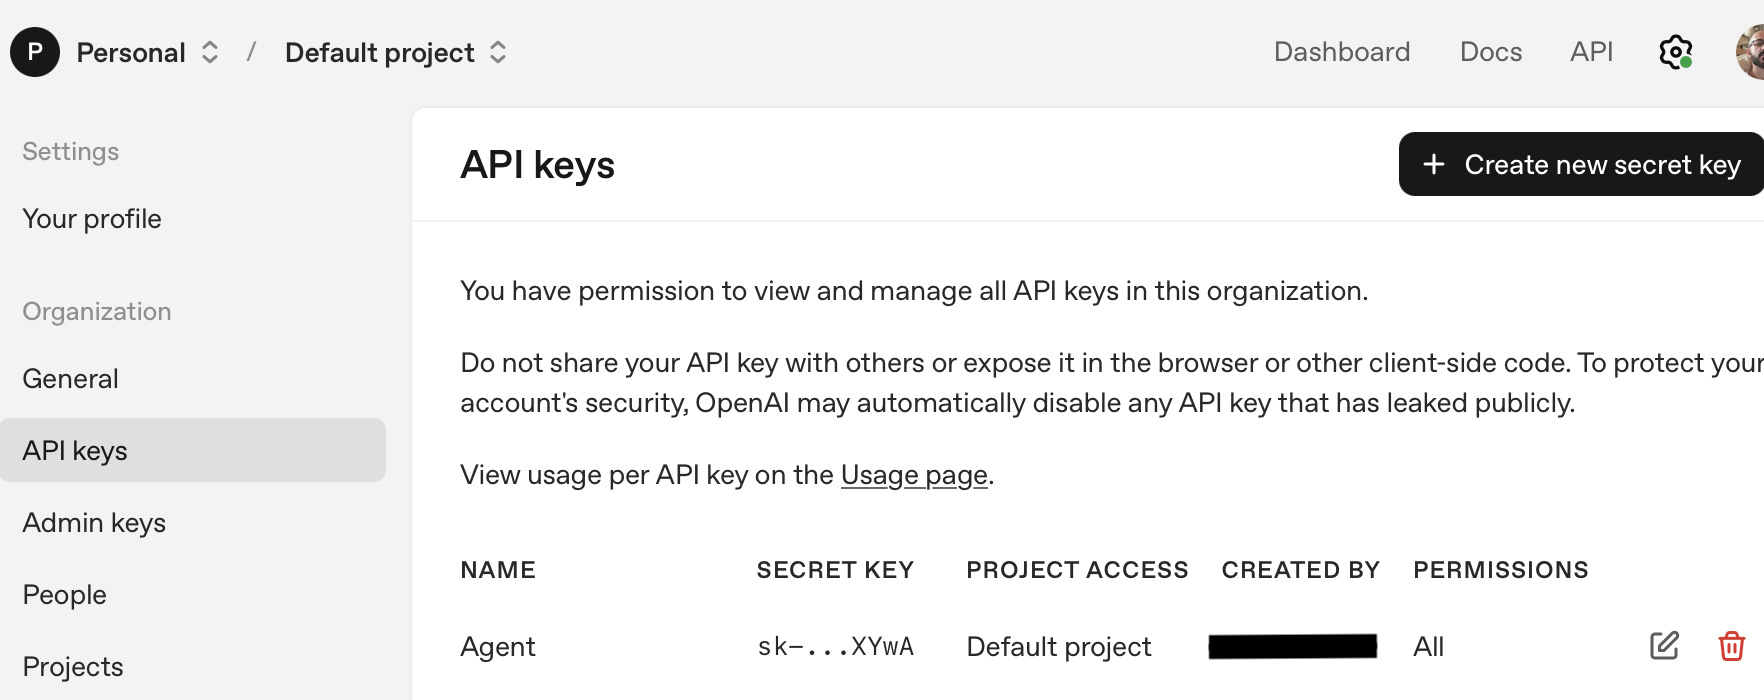Image resolution: width=1764 pixels, height=700 pixels.
Task: Open Your profile settings
Action: click(x=92, y=219)
